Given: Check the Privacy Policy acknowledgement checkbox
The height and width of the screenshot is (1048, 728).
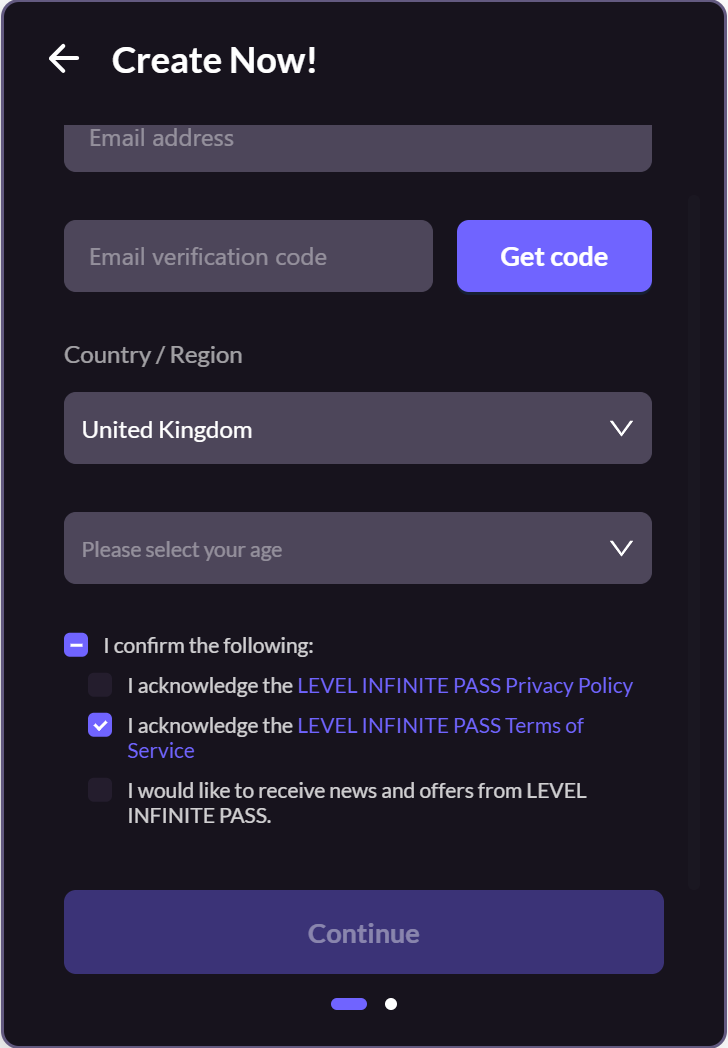Looking at the screenshot, I should pyautogui.click(x=100, y=685).
